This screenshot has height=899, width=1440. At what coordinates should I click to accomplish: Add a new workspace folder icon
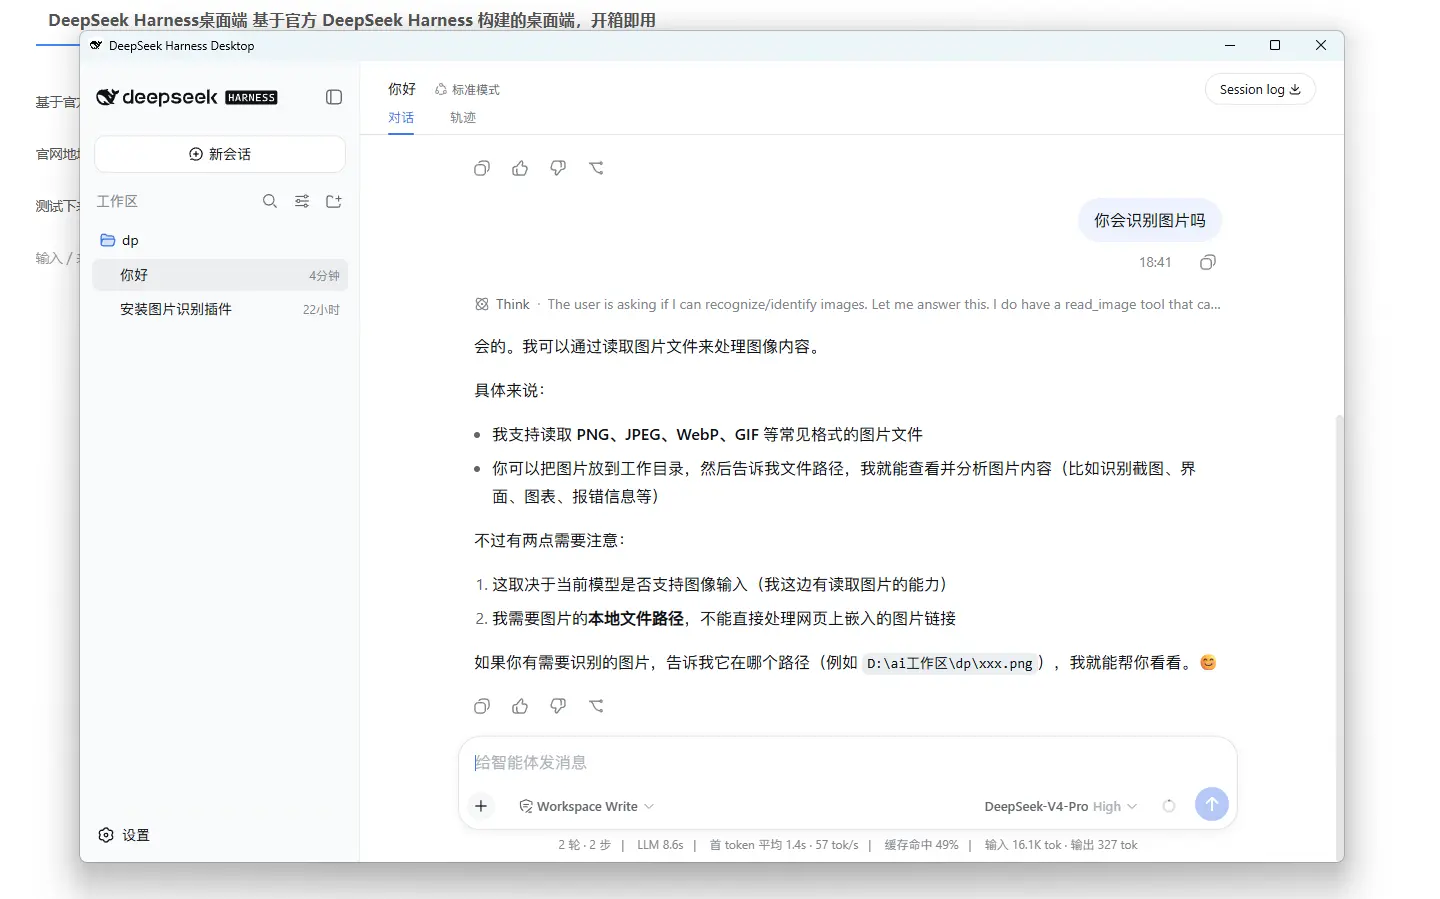[x=334, y=201]
